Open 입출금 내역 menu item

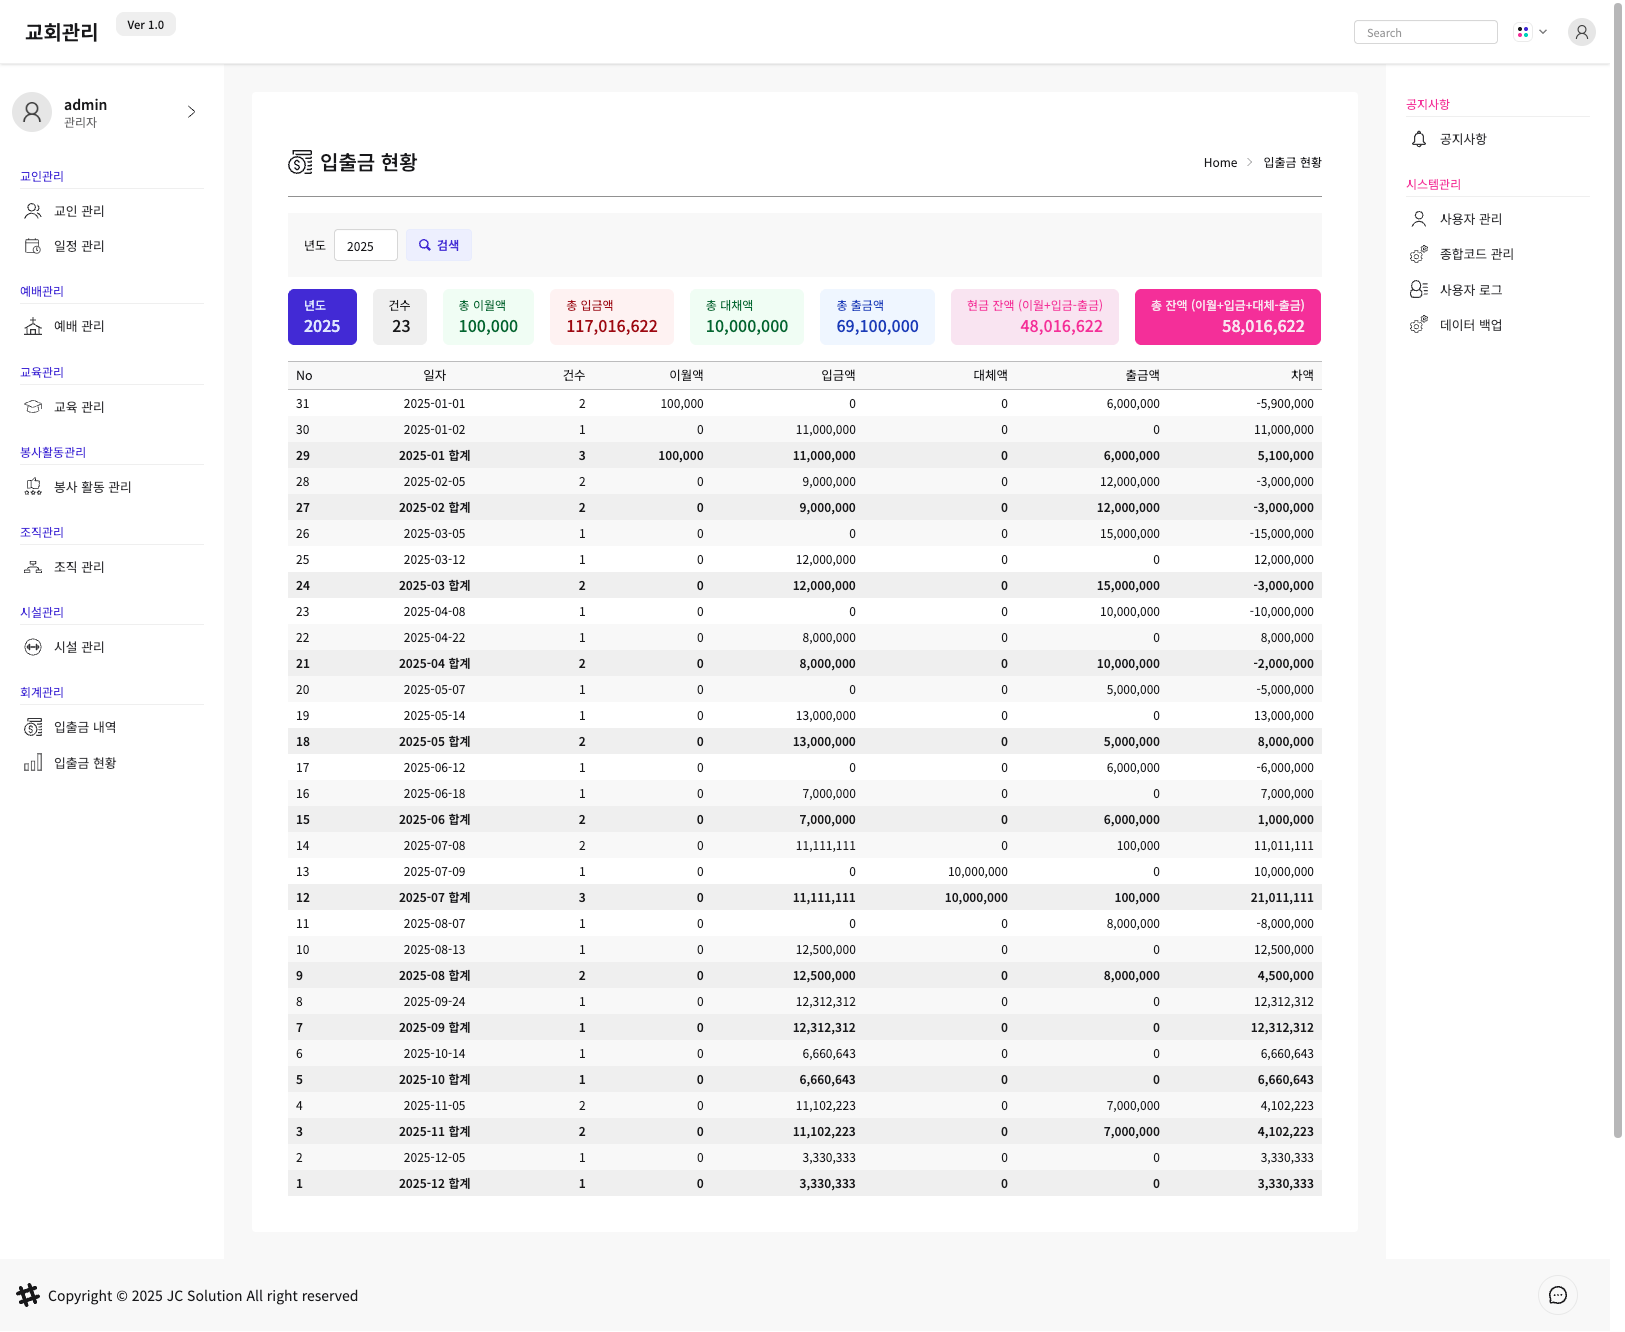(85, 727)
